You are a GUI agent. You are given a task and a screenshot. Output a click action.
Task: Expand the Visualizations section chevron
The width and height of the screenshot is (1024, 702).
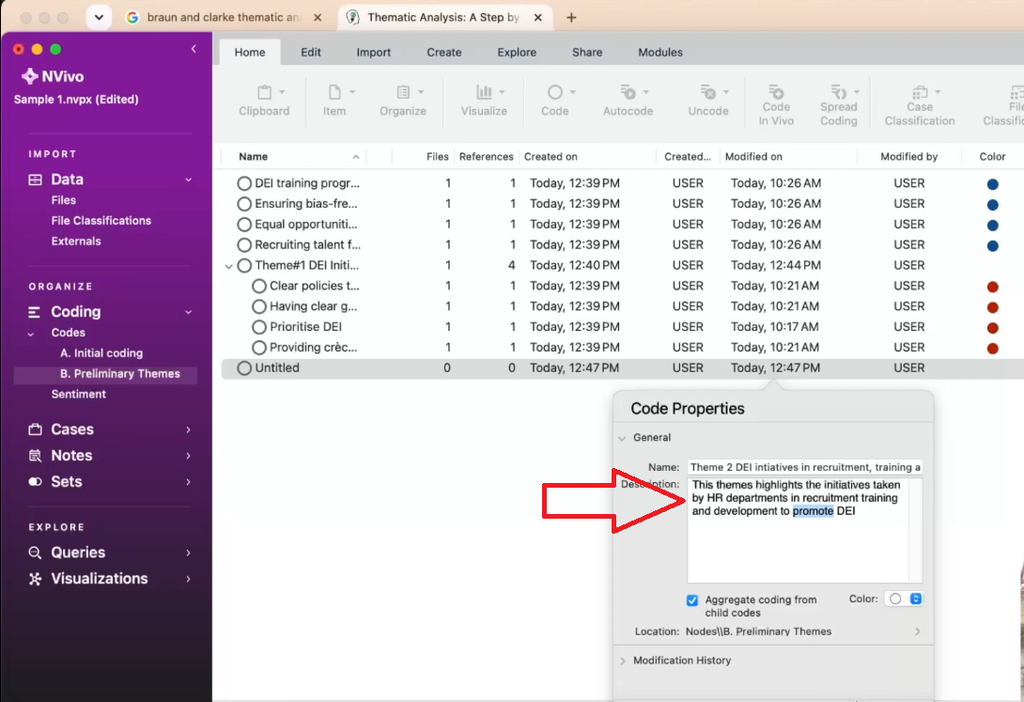[188, 579]
